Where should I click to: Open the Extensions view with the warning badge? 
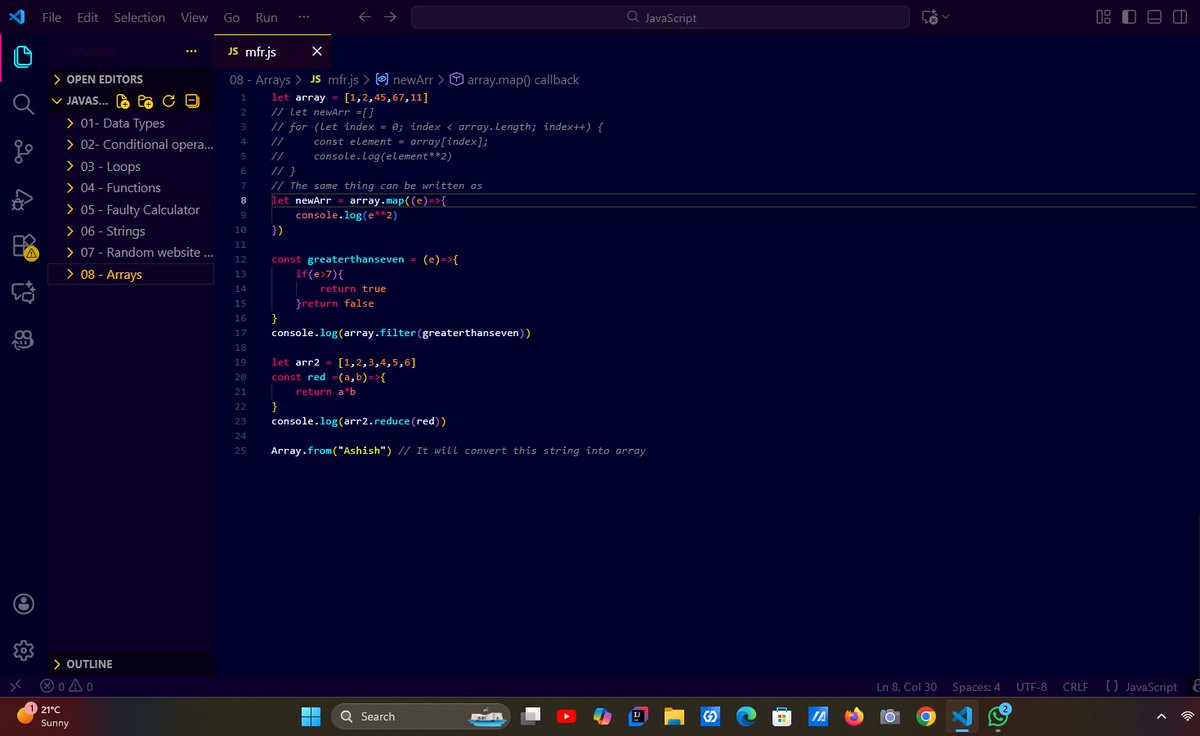click(x=22, y=245)
